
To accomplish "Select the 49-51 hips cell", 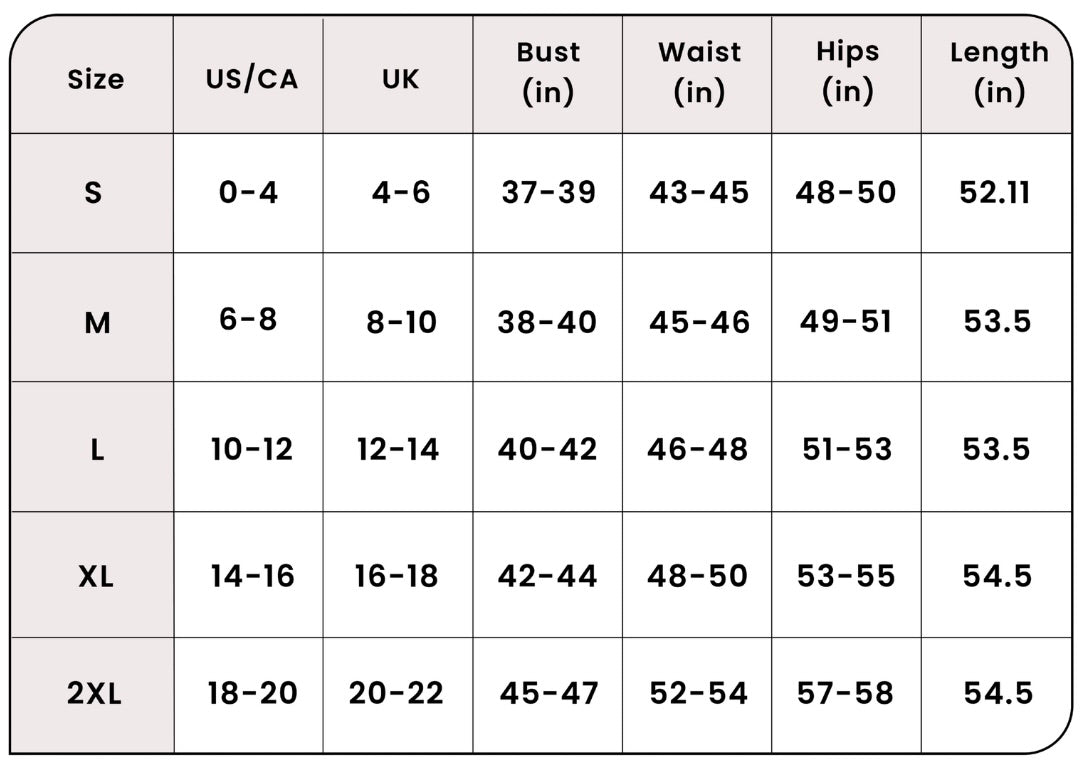I will 846,321.
